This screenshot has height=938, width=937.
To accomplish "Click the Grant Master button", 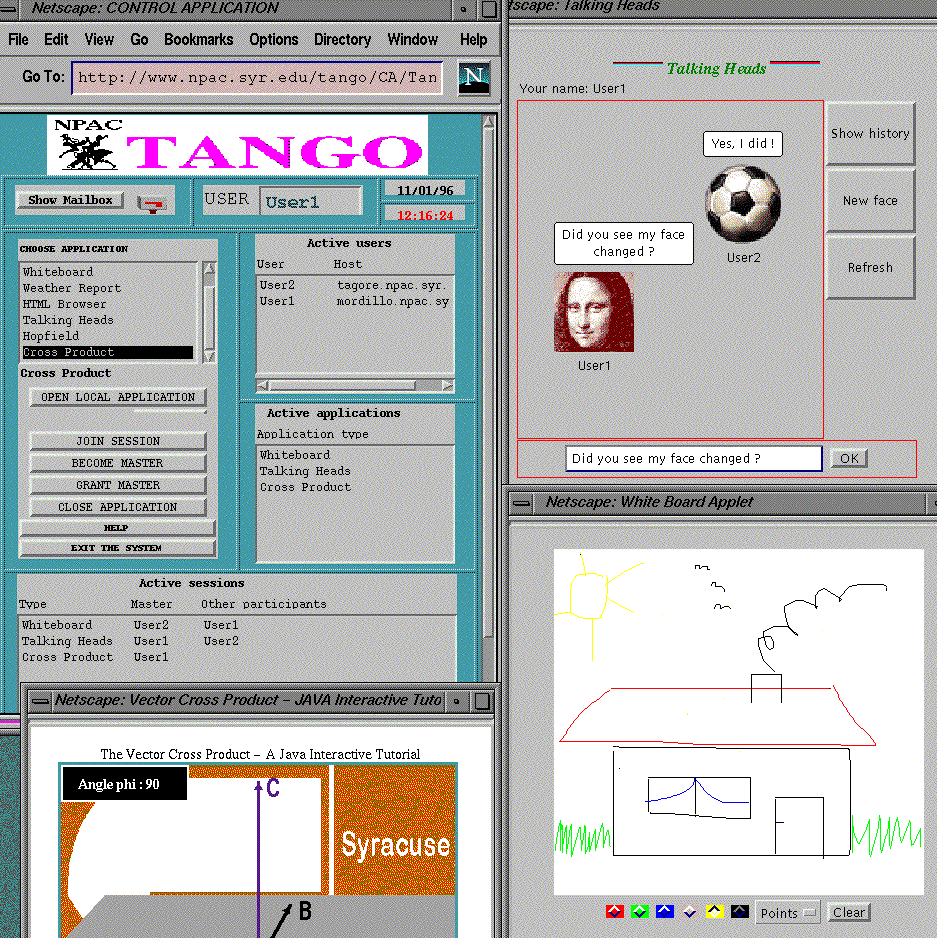I will [x=118, y=485].
